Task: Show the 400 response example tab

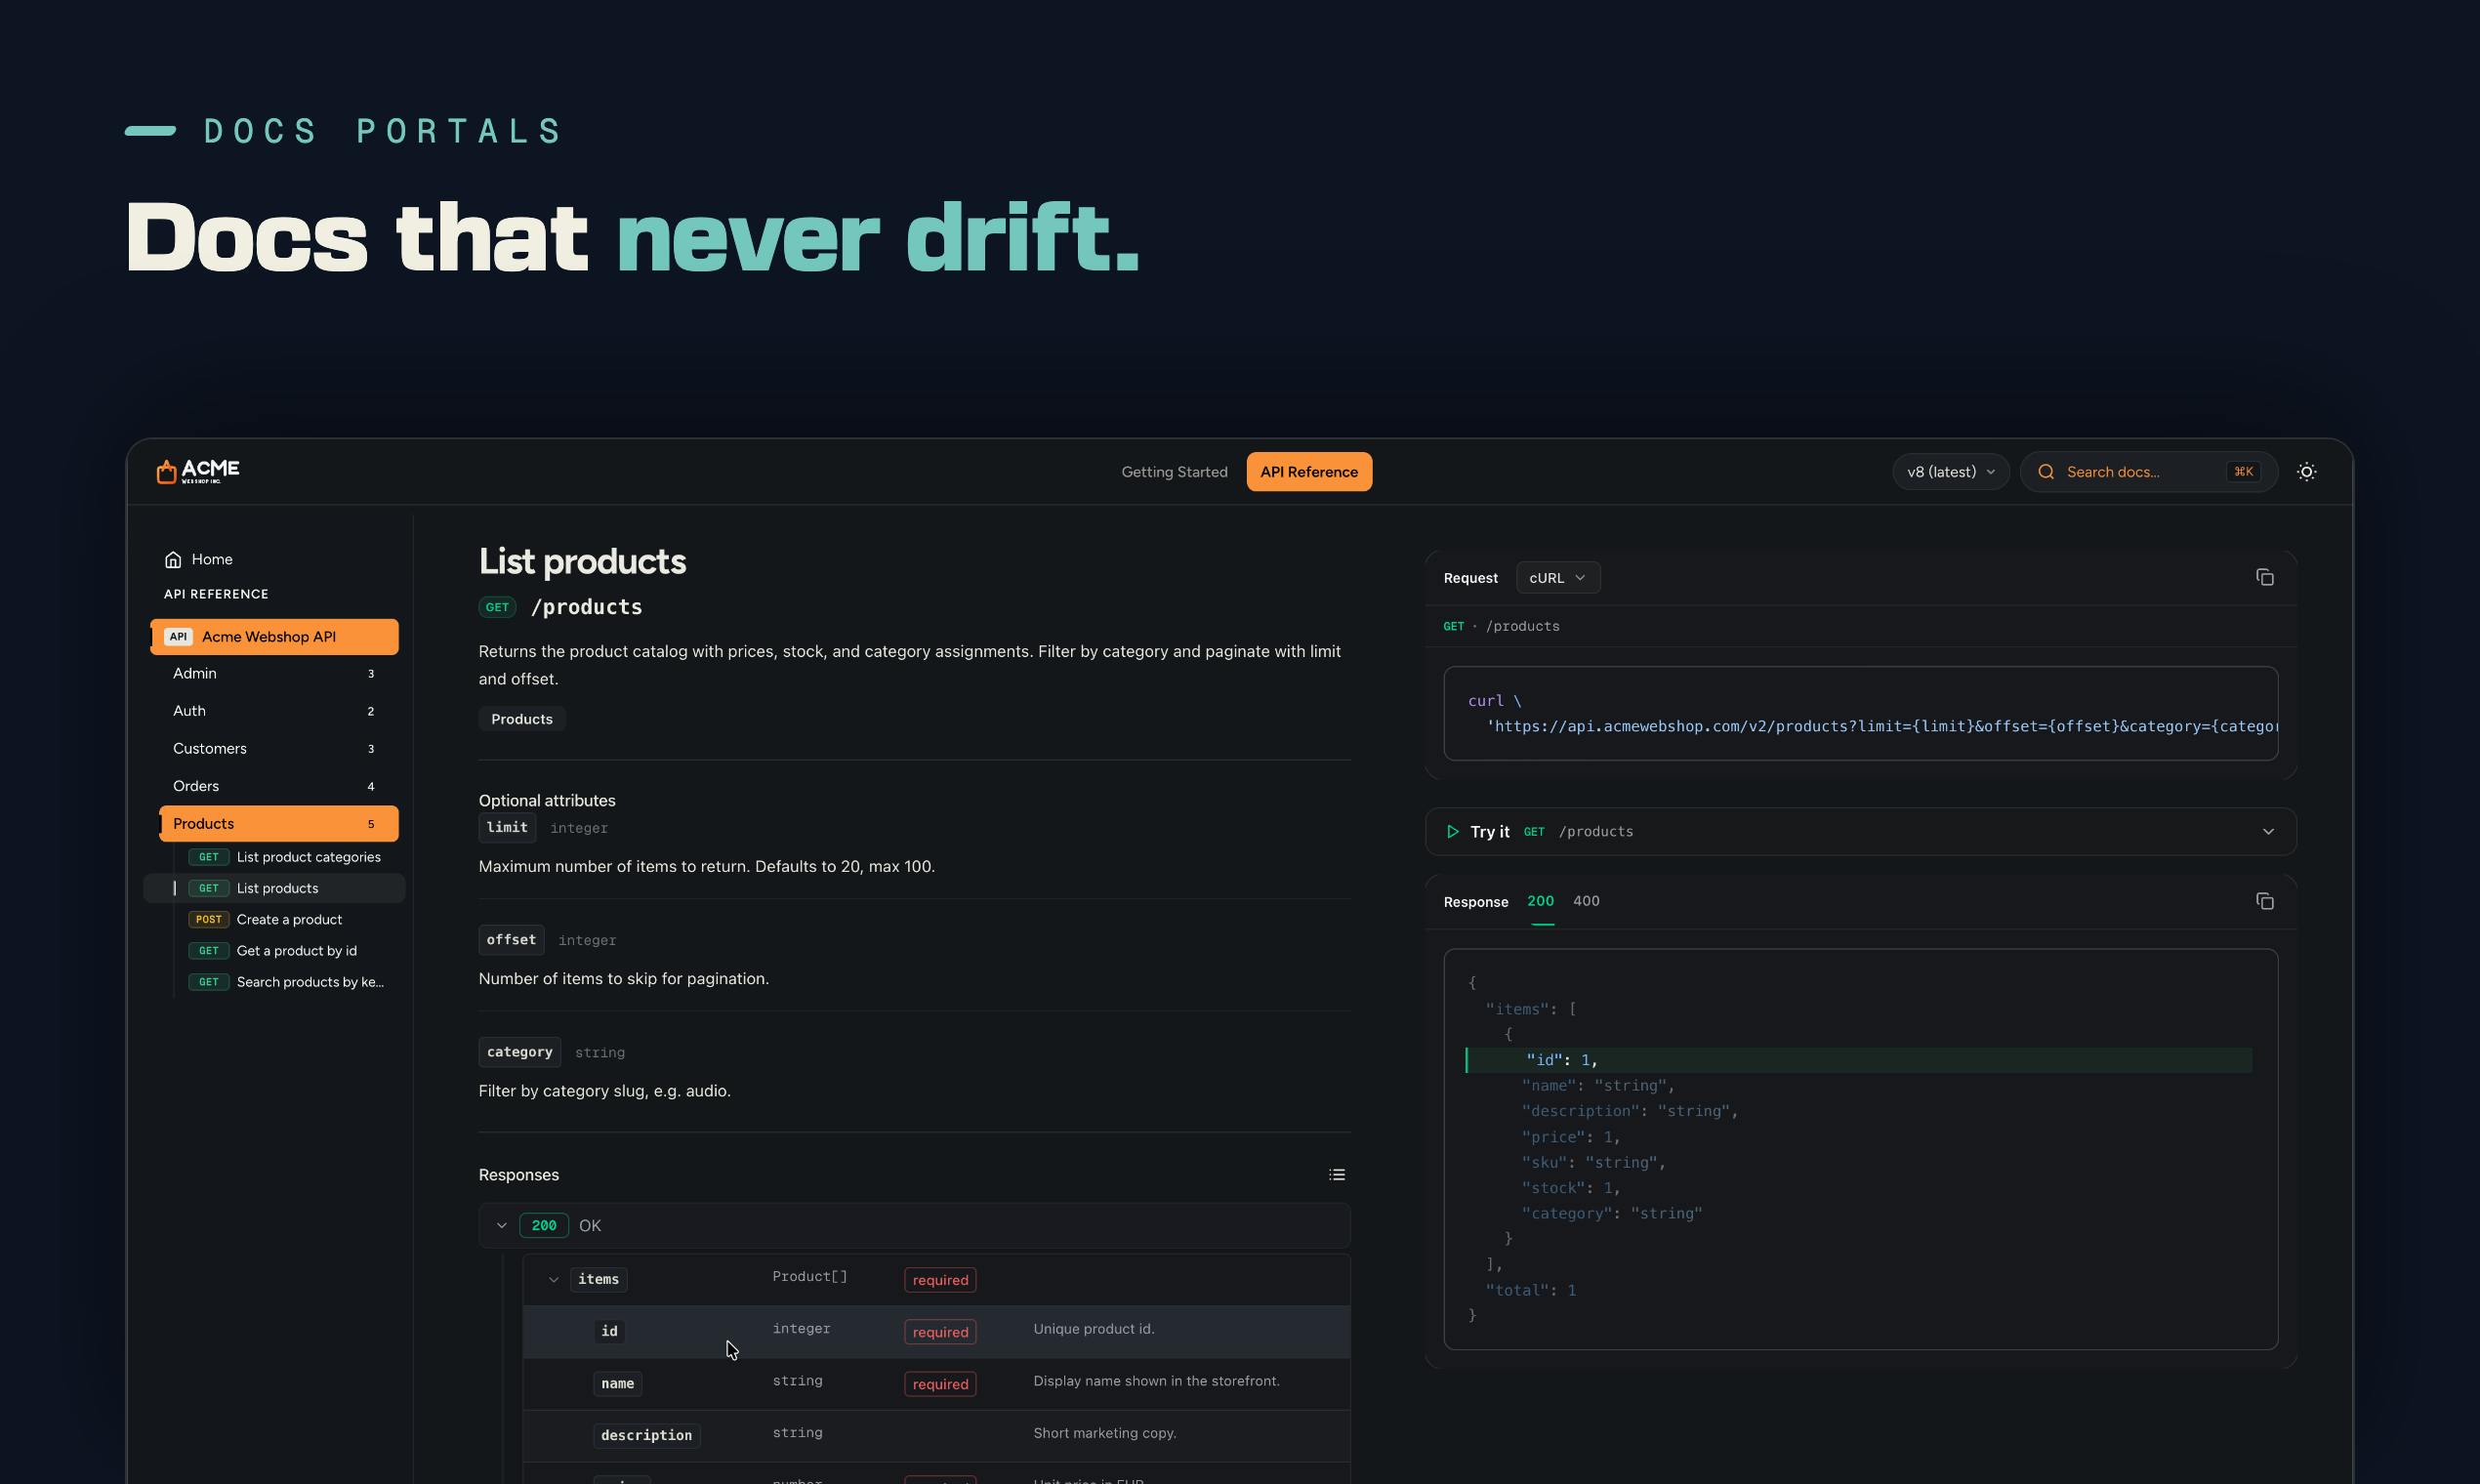Action: [1586, 901]
